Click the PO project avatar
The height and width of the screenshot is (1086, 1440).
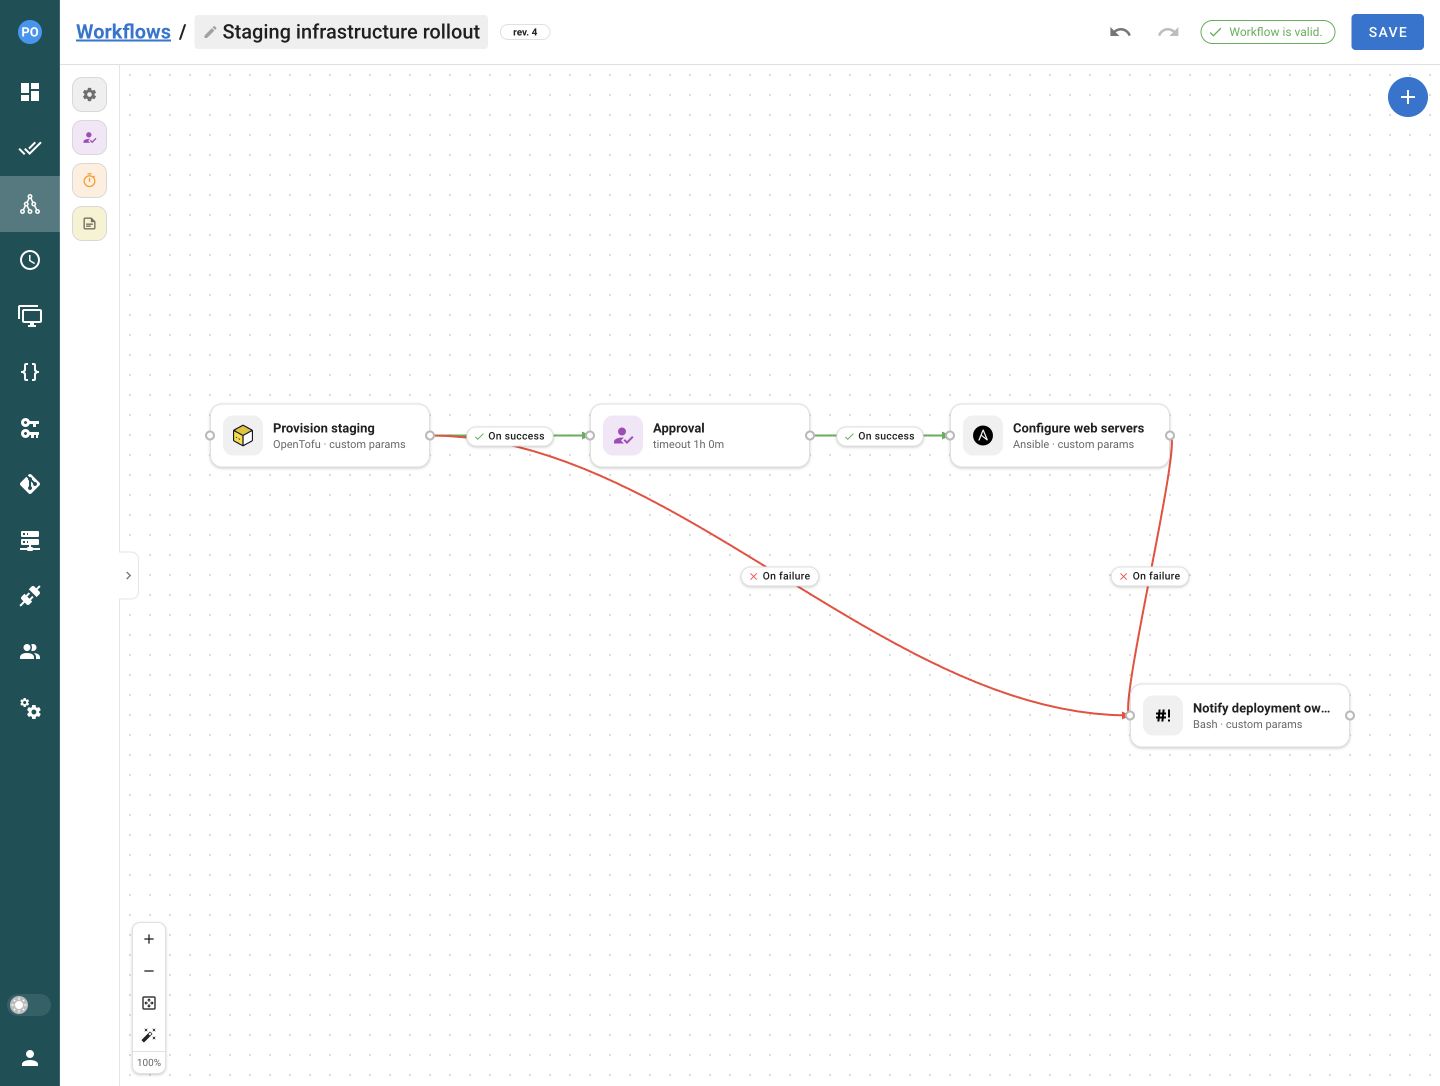click(30, 32)
